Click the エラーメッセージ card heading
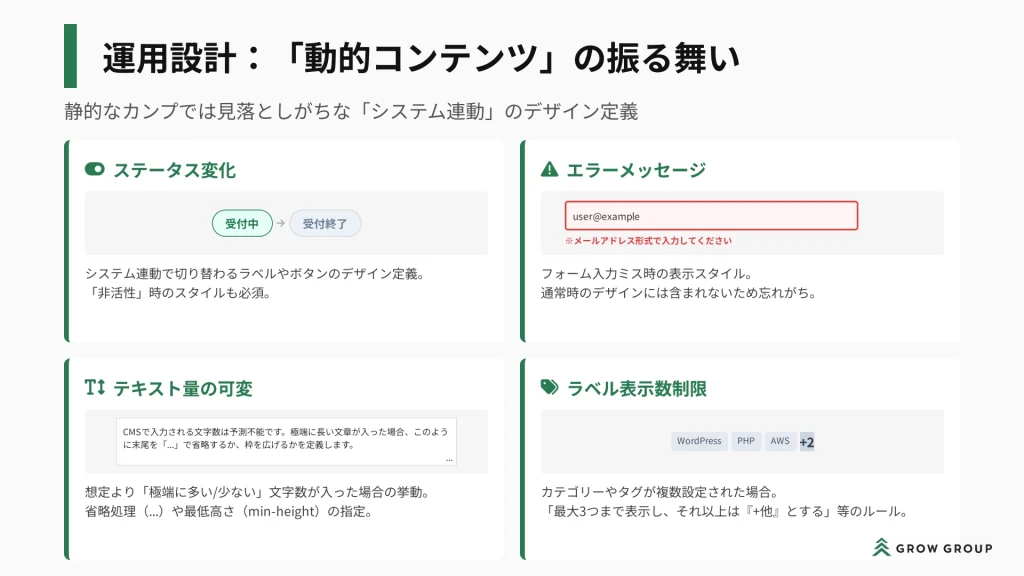 [x=636, y=170]
